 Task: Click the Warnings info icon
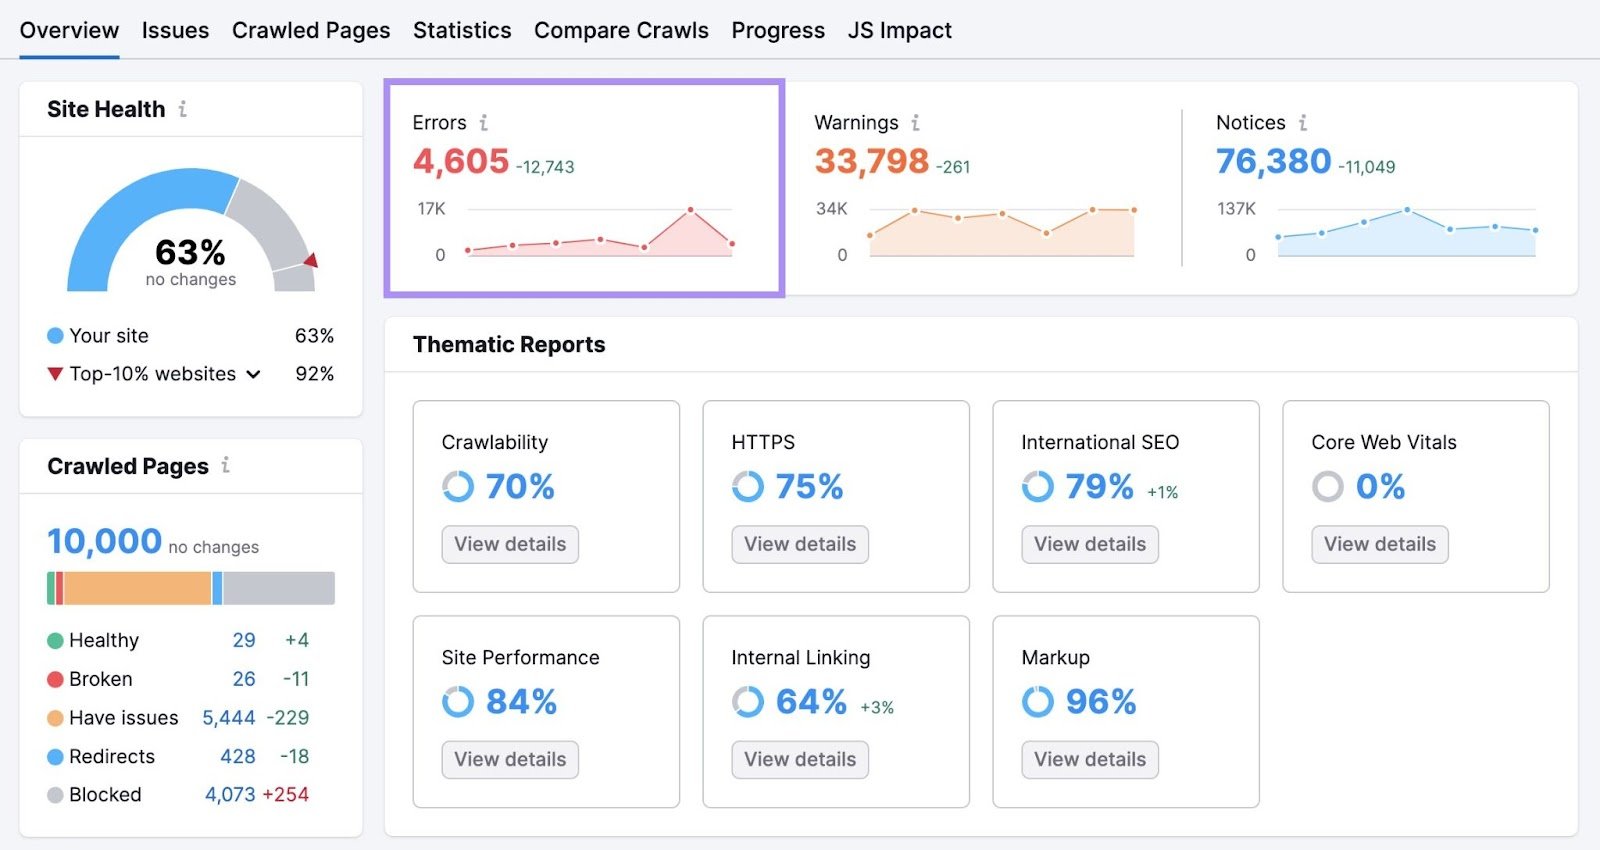[x=915, y=123]
